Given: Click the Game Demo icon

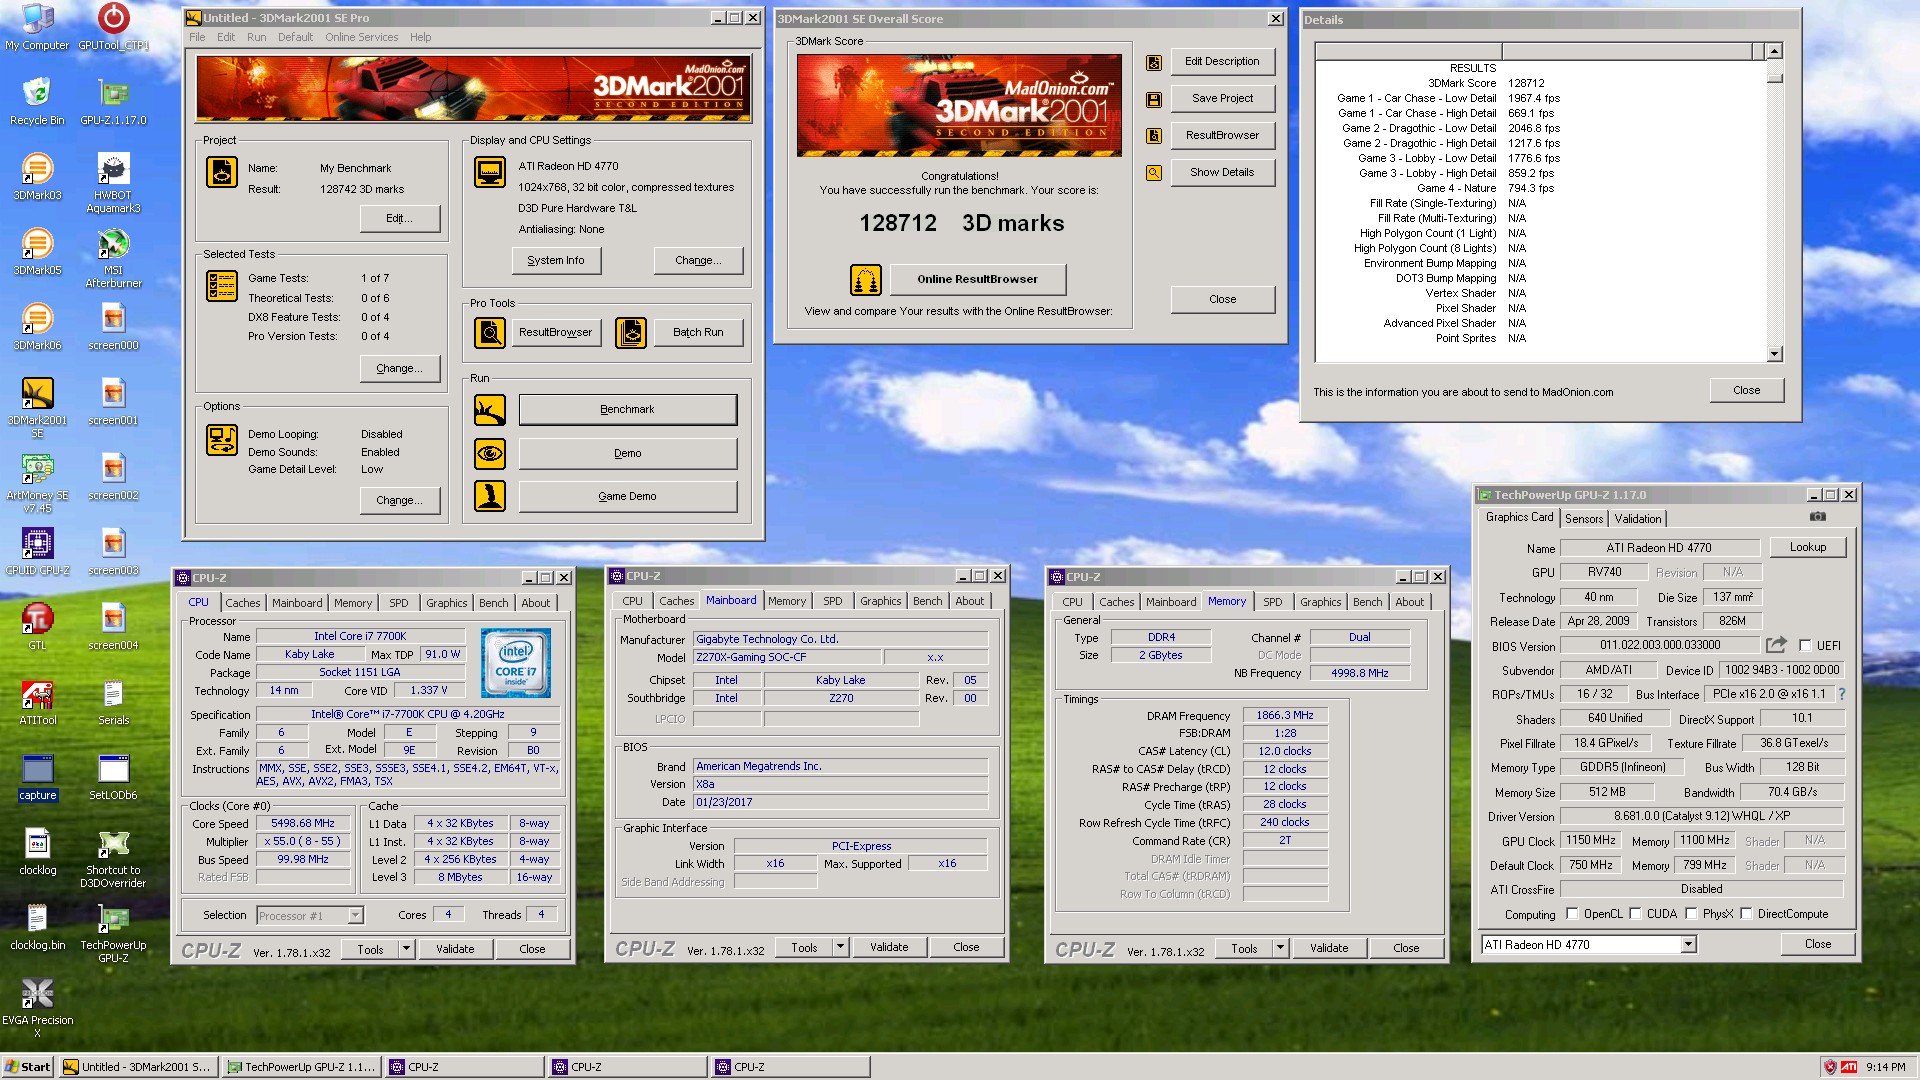Looking at the screenshot, I should [x=489, y=496].
